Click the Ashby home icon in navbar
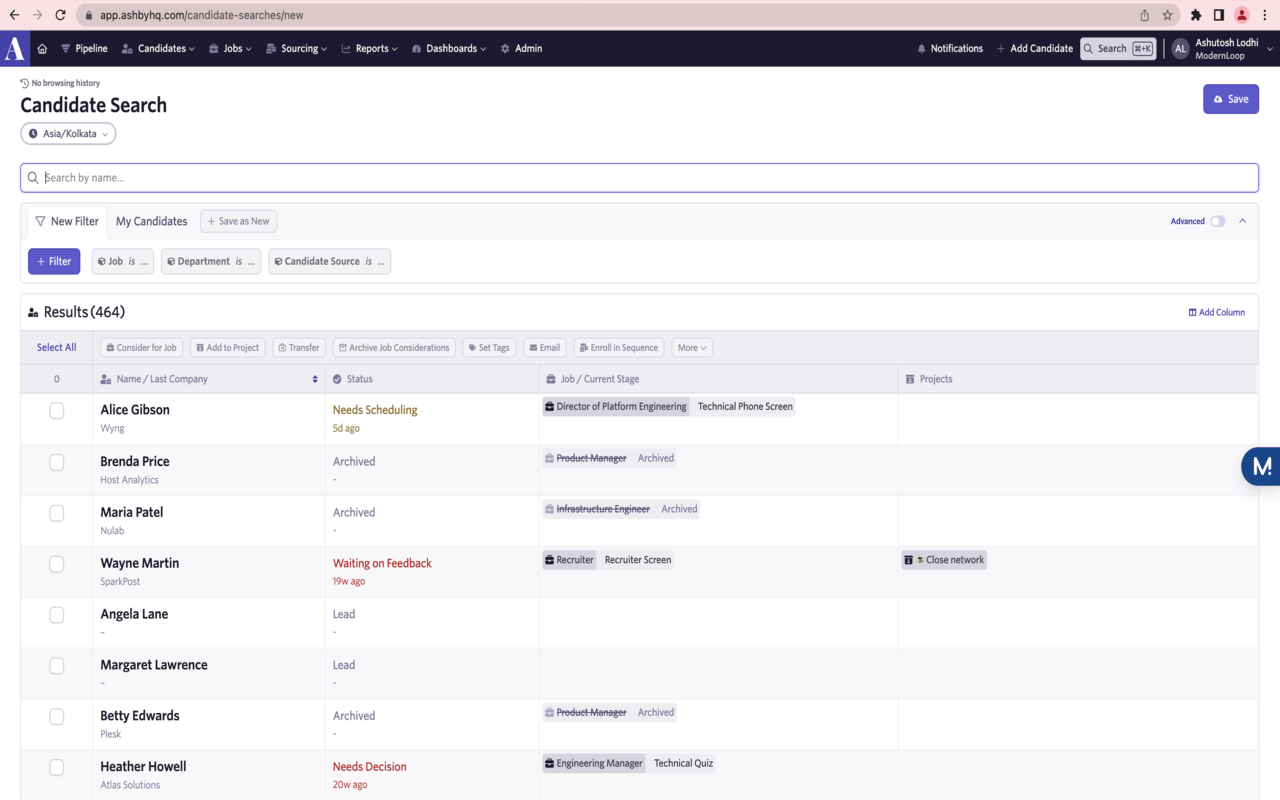Image resolution: width=1280 pixels, height=800 pixels. pos(42,47)
